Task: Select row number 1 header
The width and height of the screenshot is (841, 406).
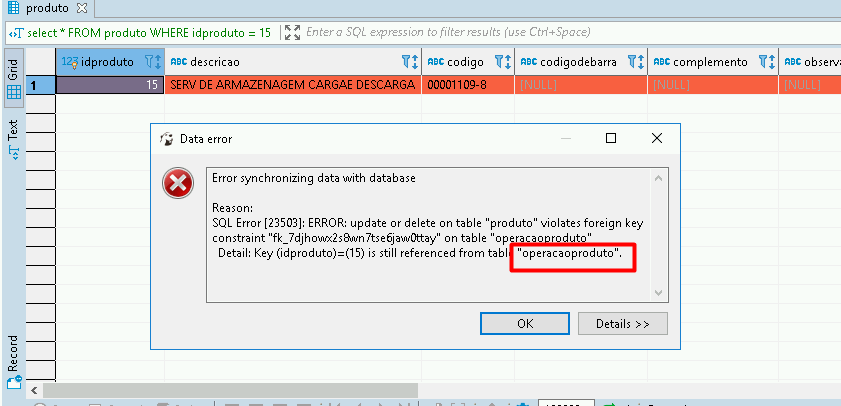Action: click(41, 85)
